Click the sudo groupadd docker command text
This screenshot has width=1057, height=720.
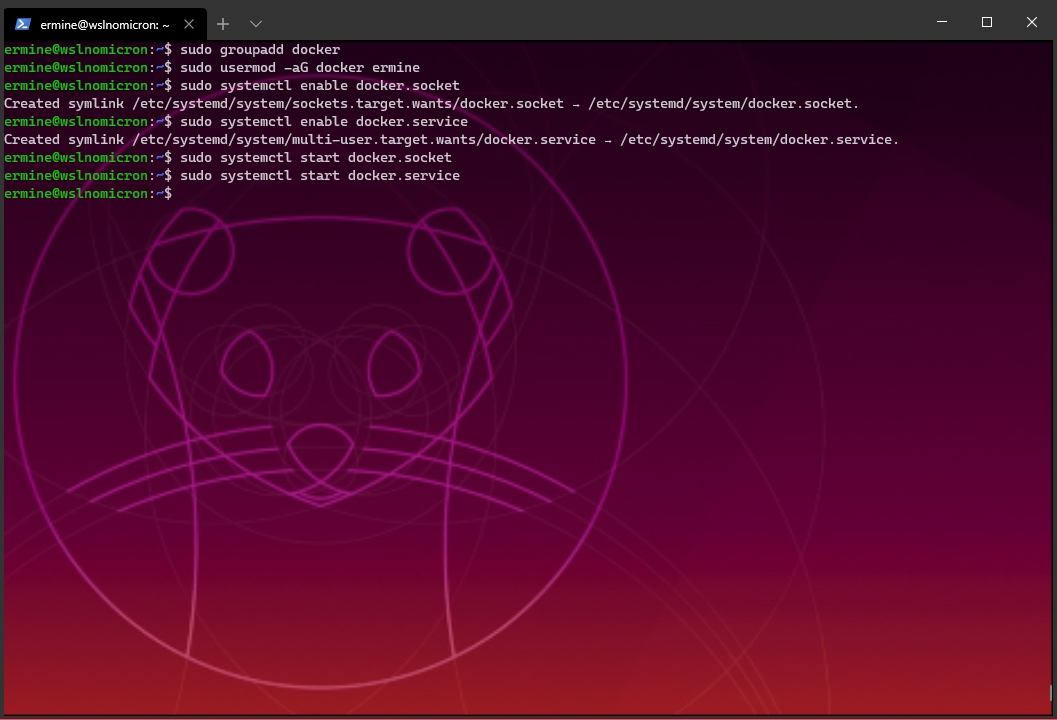[x=262, y=49]
